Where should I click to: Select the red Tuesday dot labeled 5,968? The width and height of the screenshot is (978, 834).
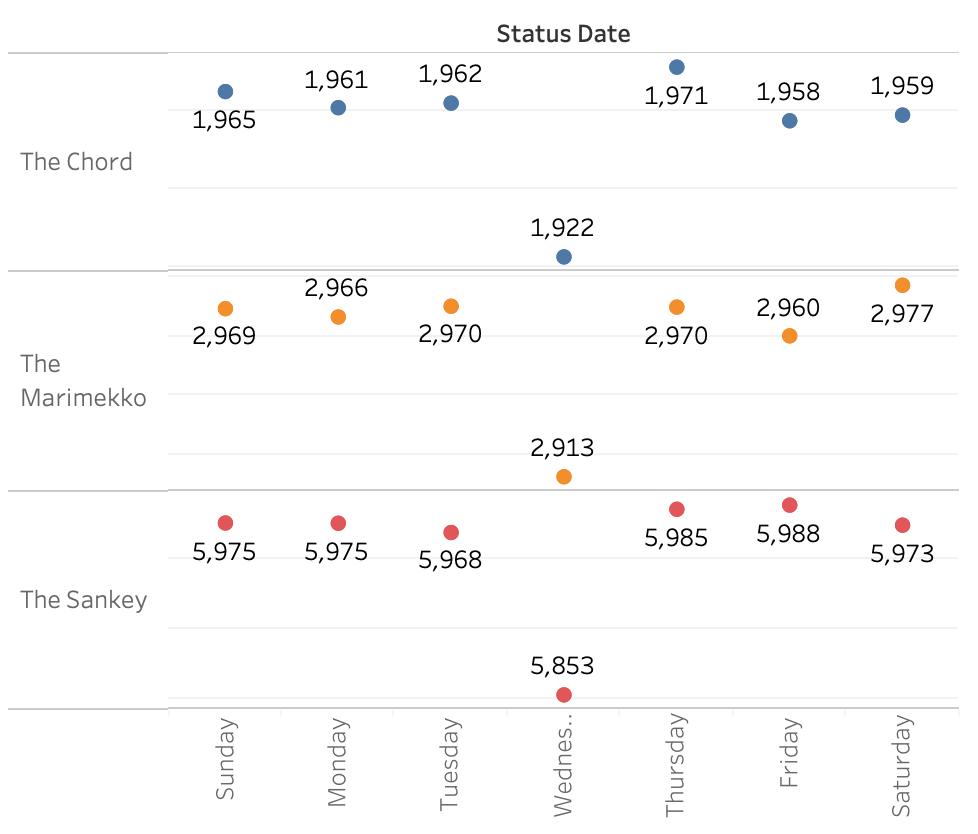point(451,533)
